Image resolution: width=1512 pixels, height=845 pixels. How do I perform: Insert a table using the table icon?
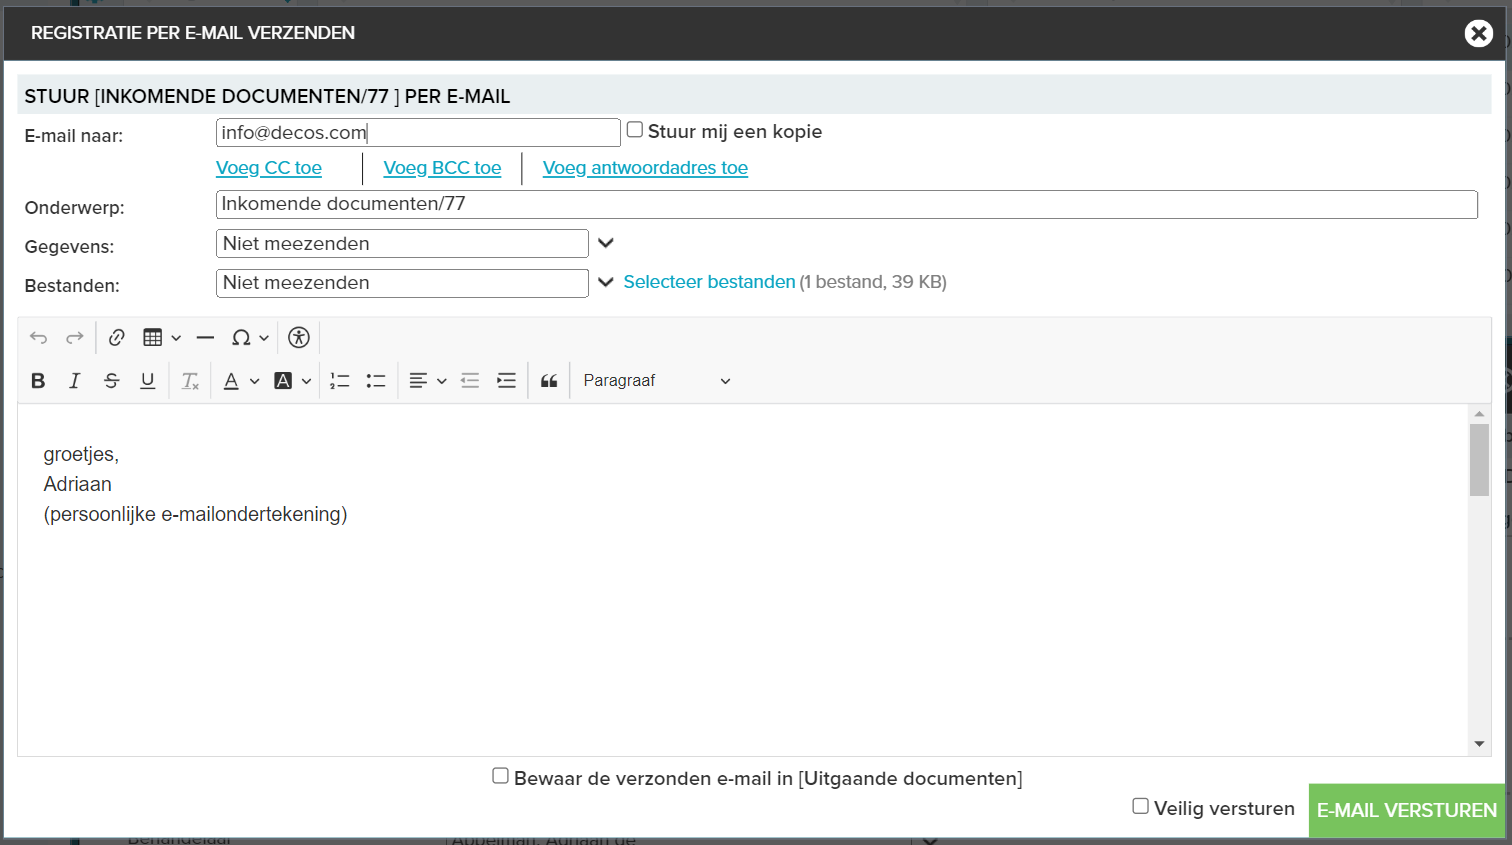point(153,338)
